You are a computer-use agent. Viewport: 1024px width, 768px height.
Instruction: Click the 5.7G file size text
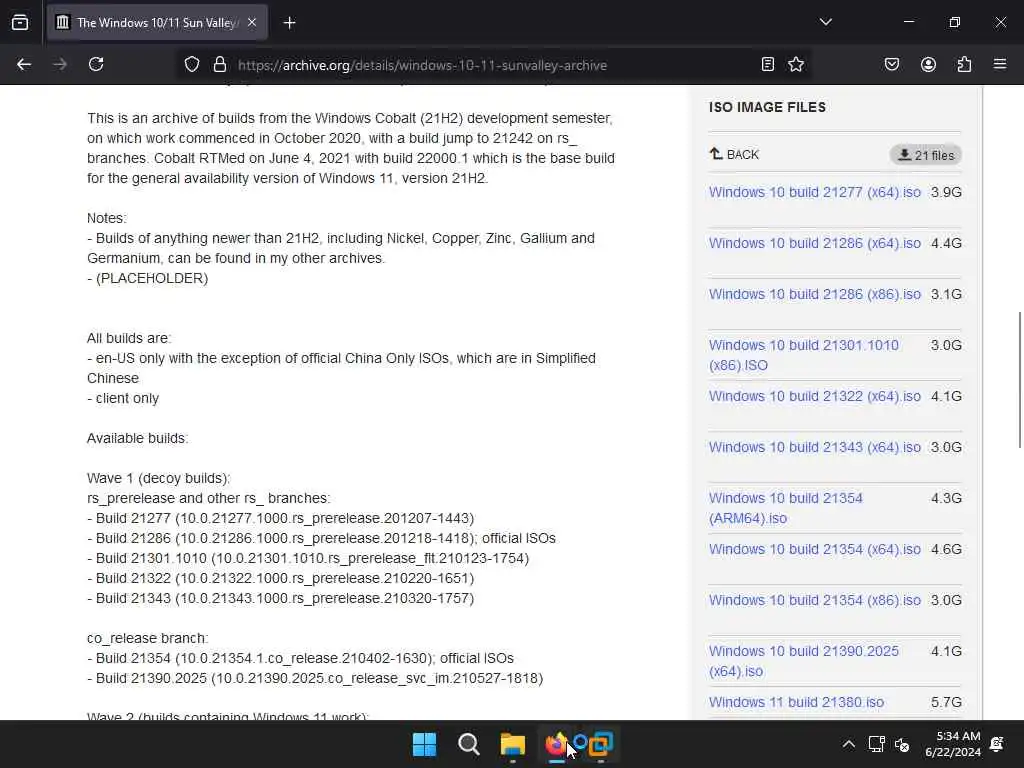click(946, 702)
